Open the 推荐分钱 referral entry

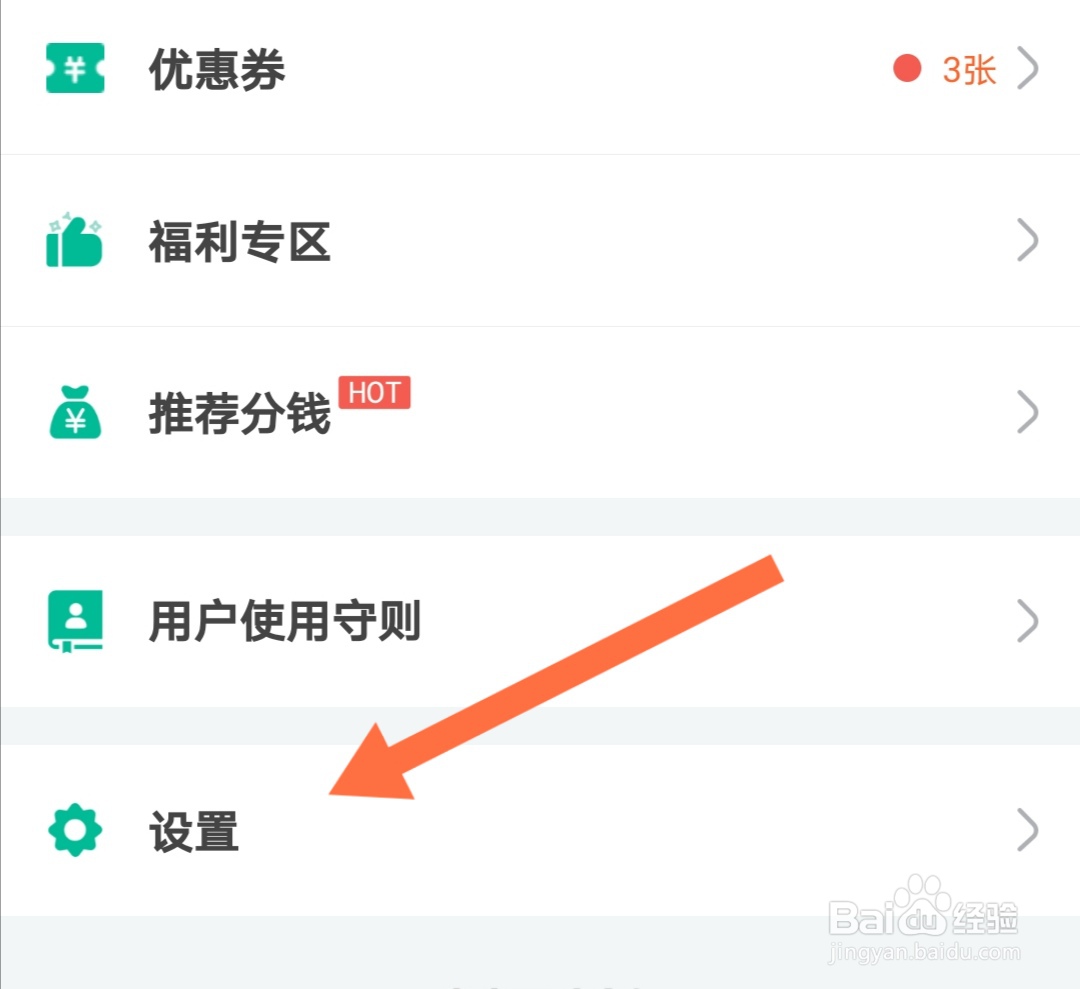click(540, 412)
